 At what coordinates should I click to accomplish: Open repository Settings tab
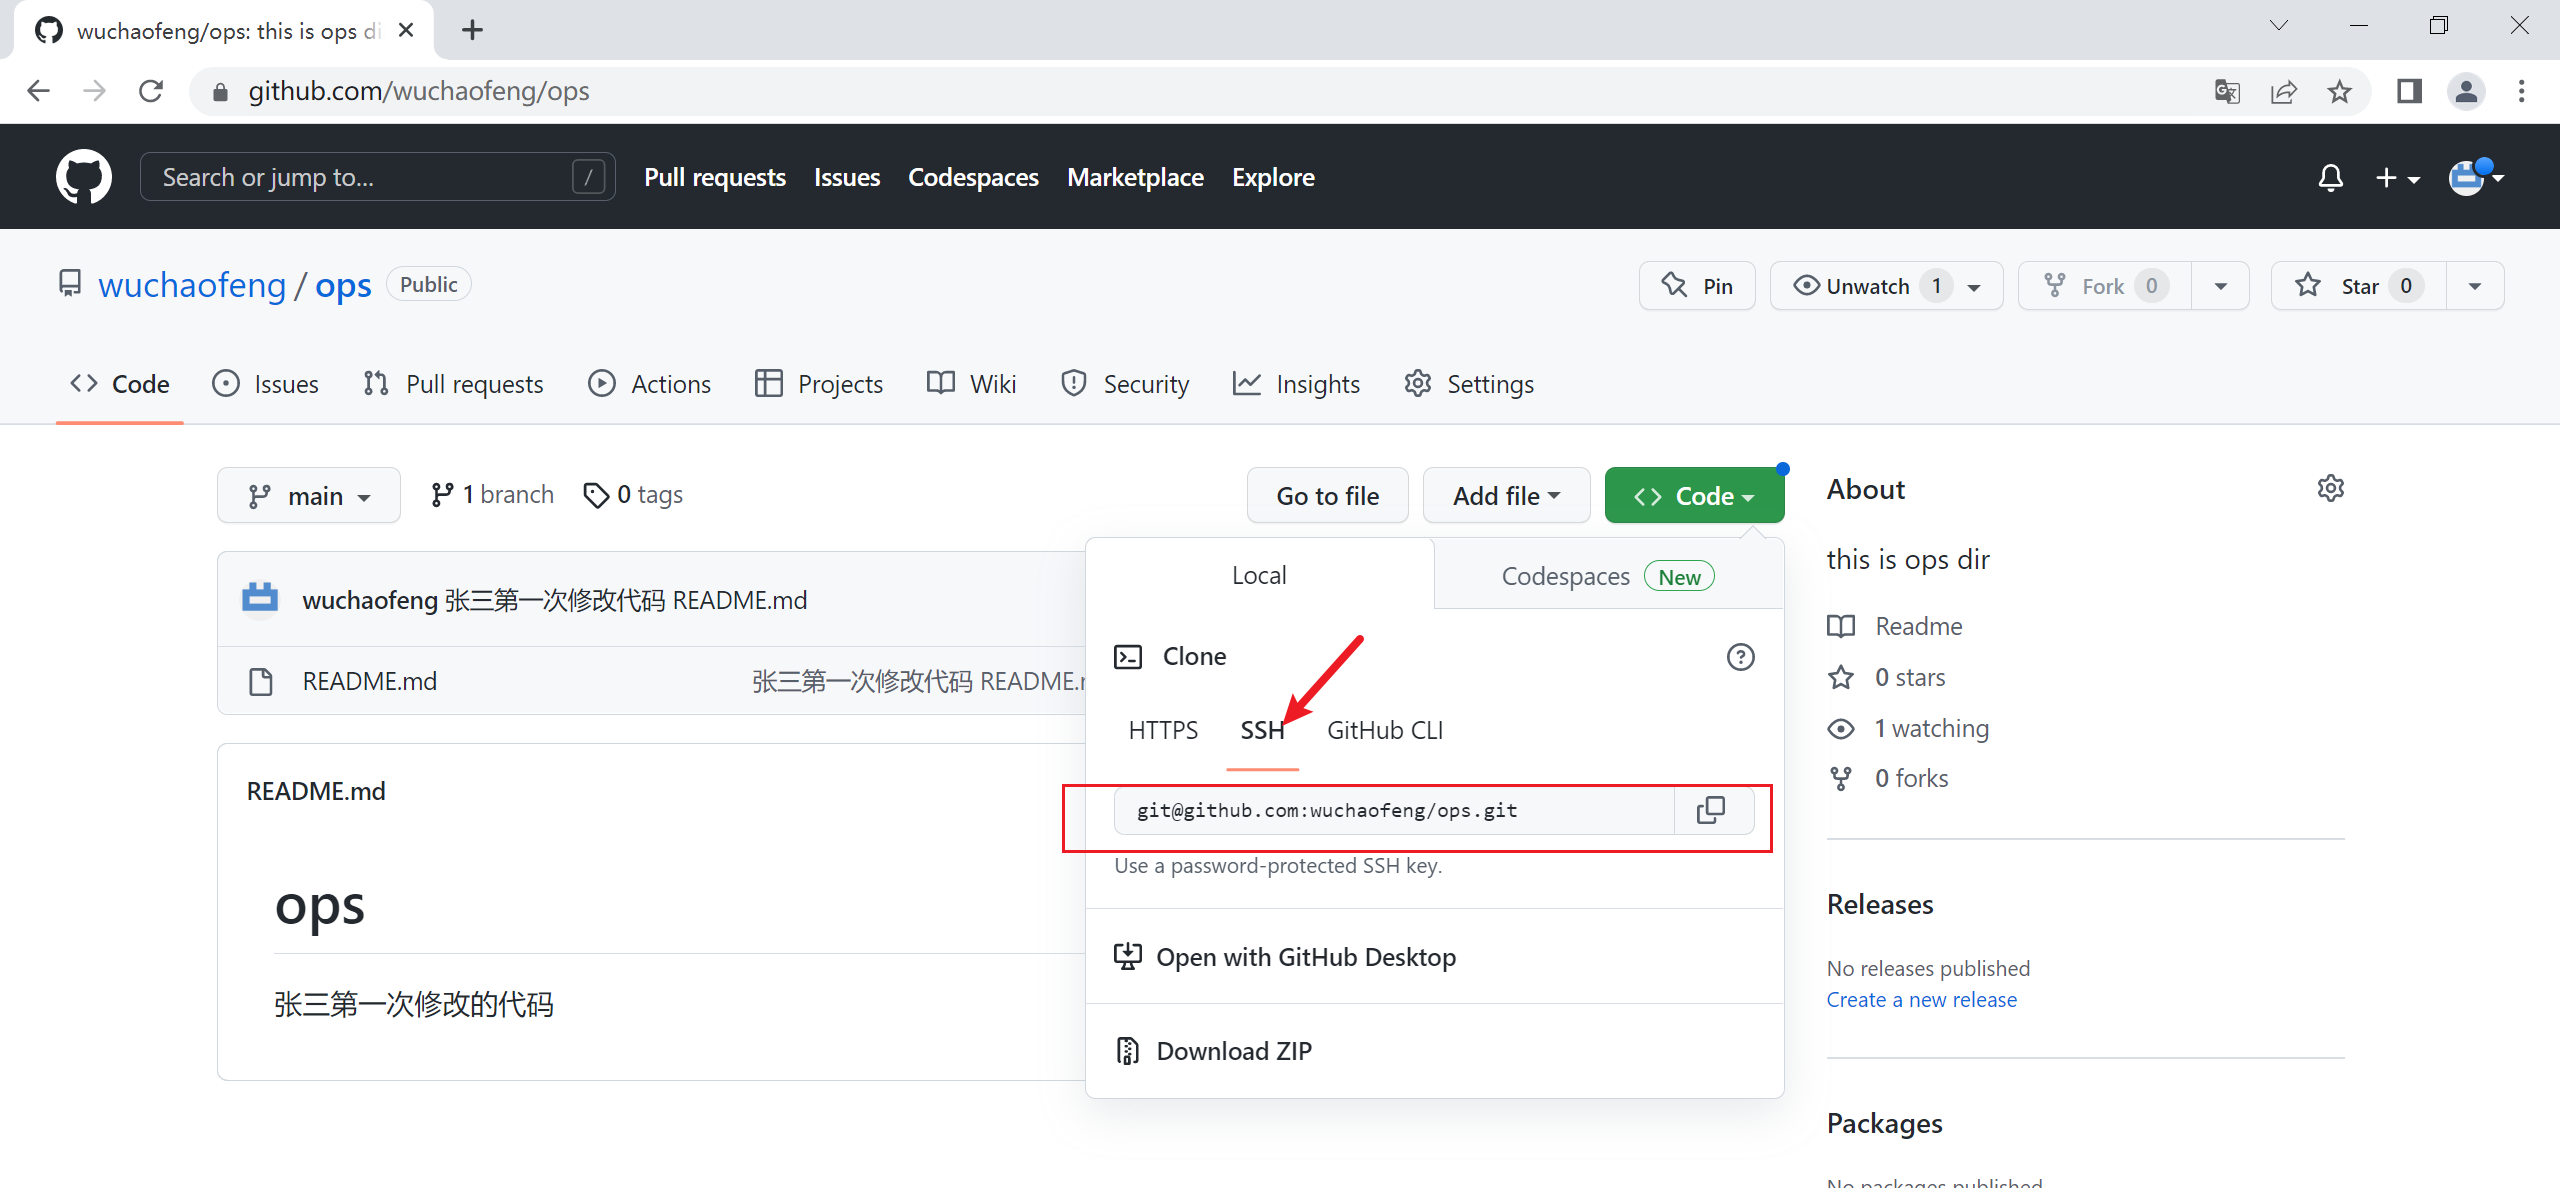click(1469, 384)
